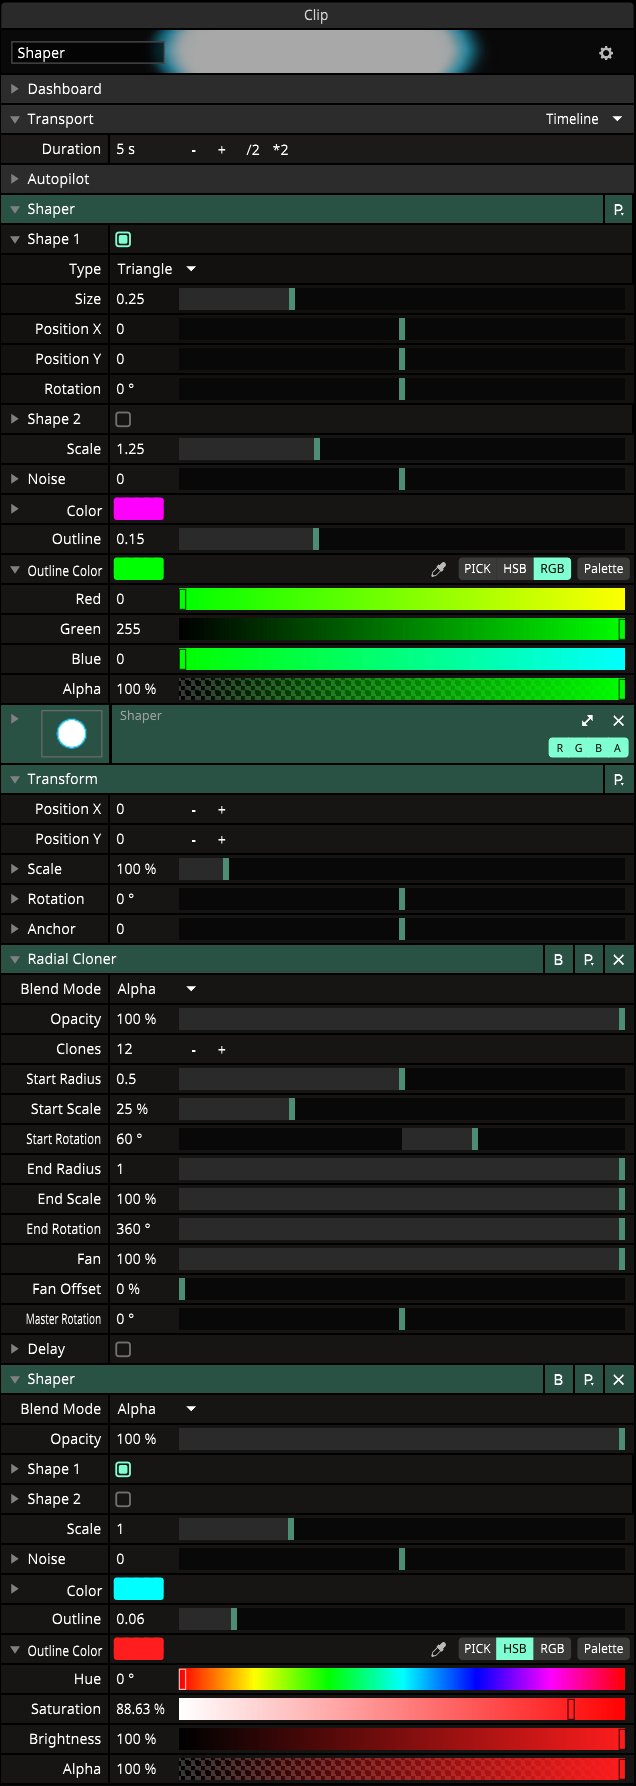Click the Radial Cloner bypass B button
Viewport: 636px width, 1786px height.
pos(558,959)
